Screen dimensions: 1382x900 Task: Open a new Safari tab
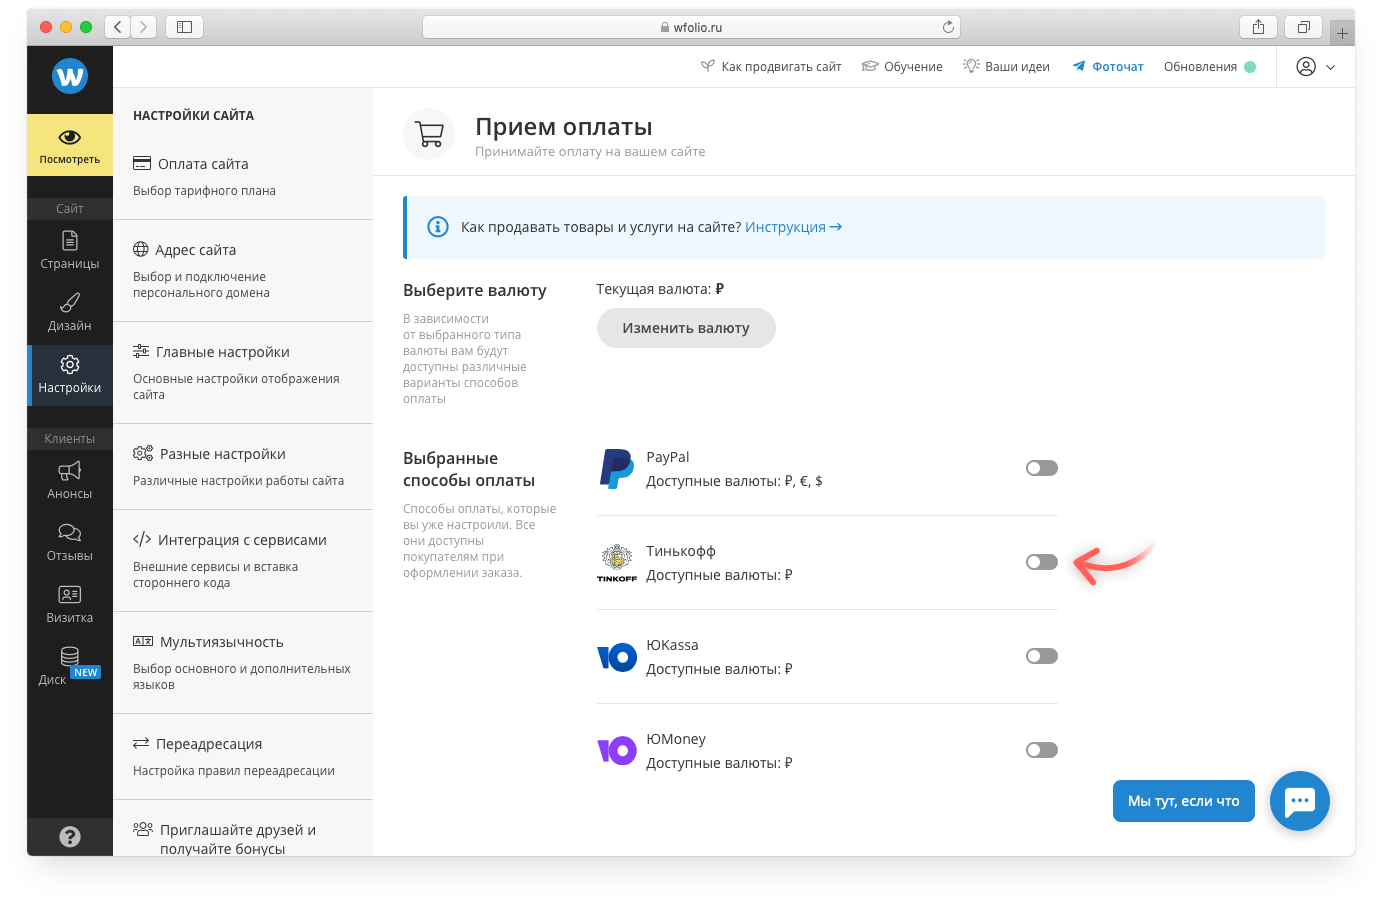(x=1342, y=33)
